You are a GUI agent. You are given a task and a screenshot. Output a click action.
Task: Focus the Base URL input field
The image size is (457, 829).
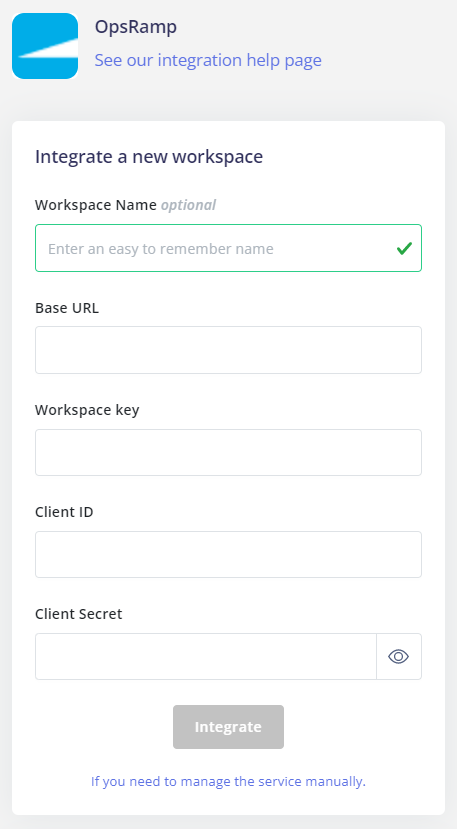pos(228,350)
